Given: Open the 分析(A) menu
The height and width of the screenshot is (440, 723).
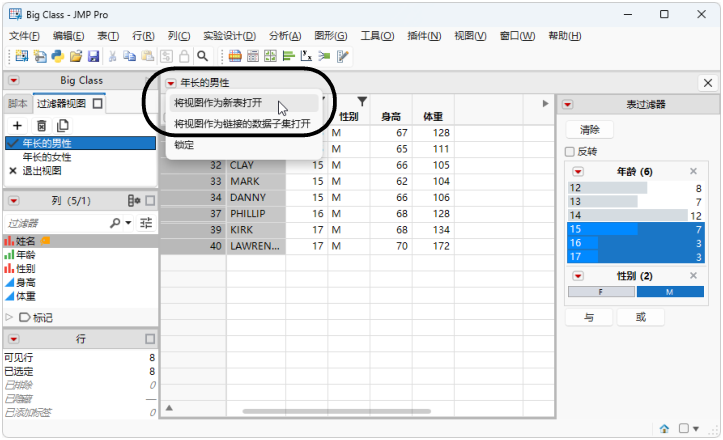Looking at the screenshot, I should coord(285,36).
